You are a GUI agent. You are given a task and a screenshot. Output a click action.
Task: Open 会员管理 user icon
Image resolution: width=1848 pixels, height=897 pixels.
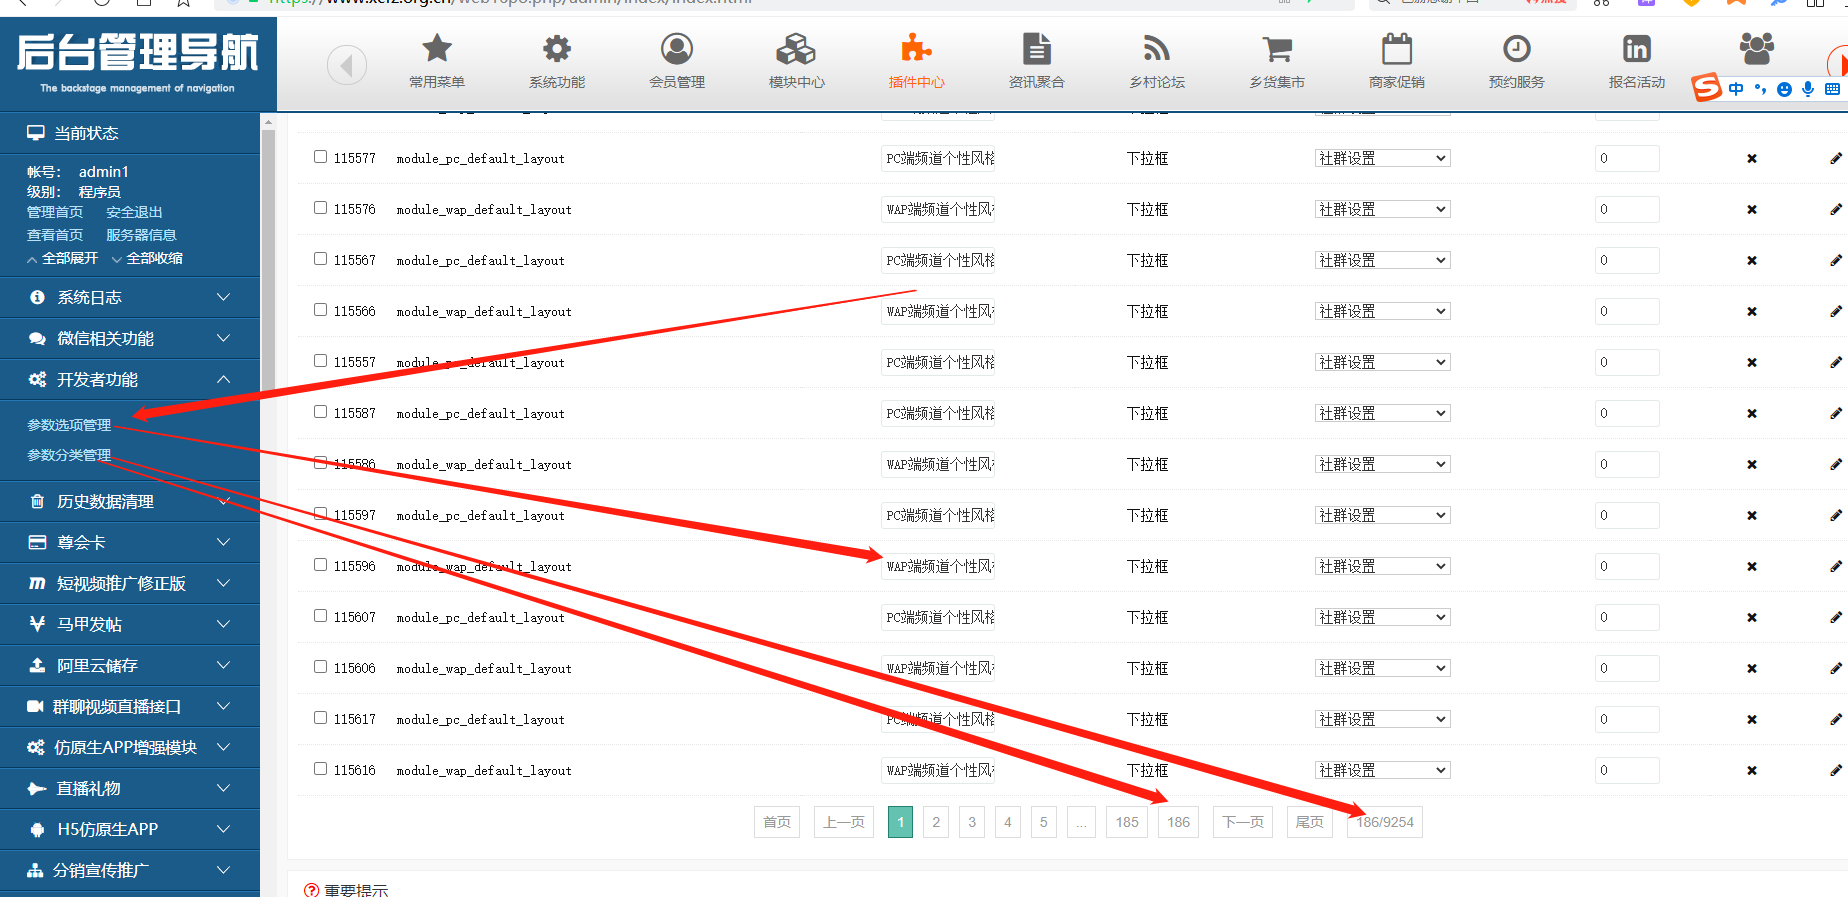coord(677,49)
